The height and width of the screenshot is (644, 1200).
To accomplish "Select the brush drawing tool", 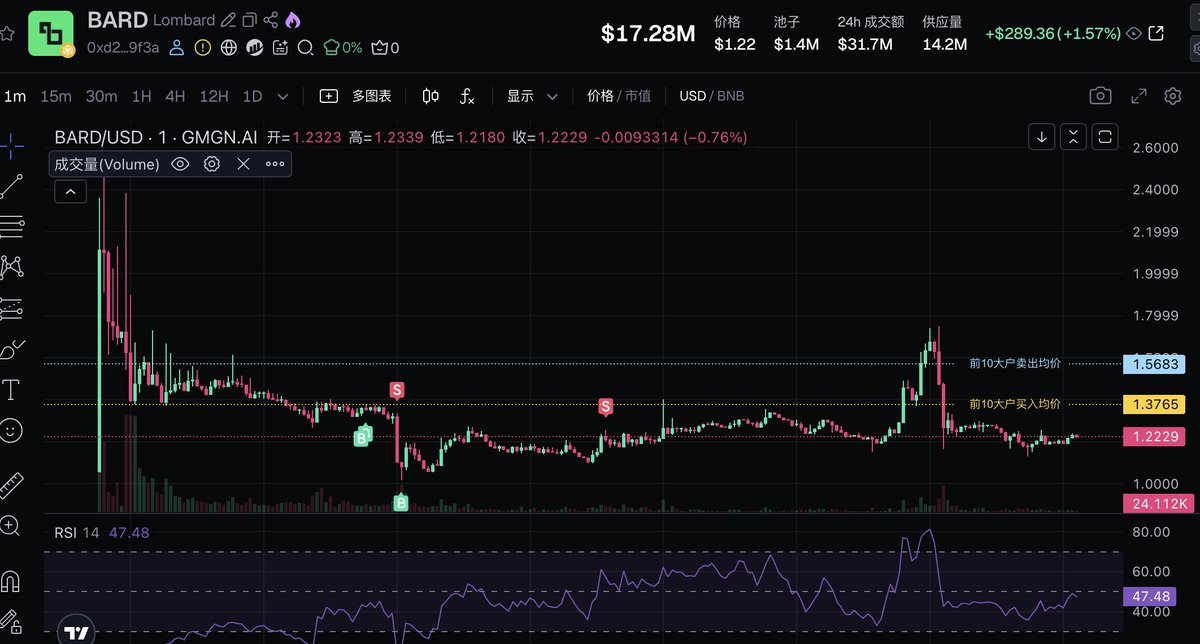I will (x=12, y=350).
